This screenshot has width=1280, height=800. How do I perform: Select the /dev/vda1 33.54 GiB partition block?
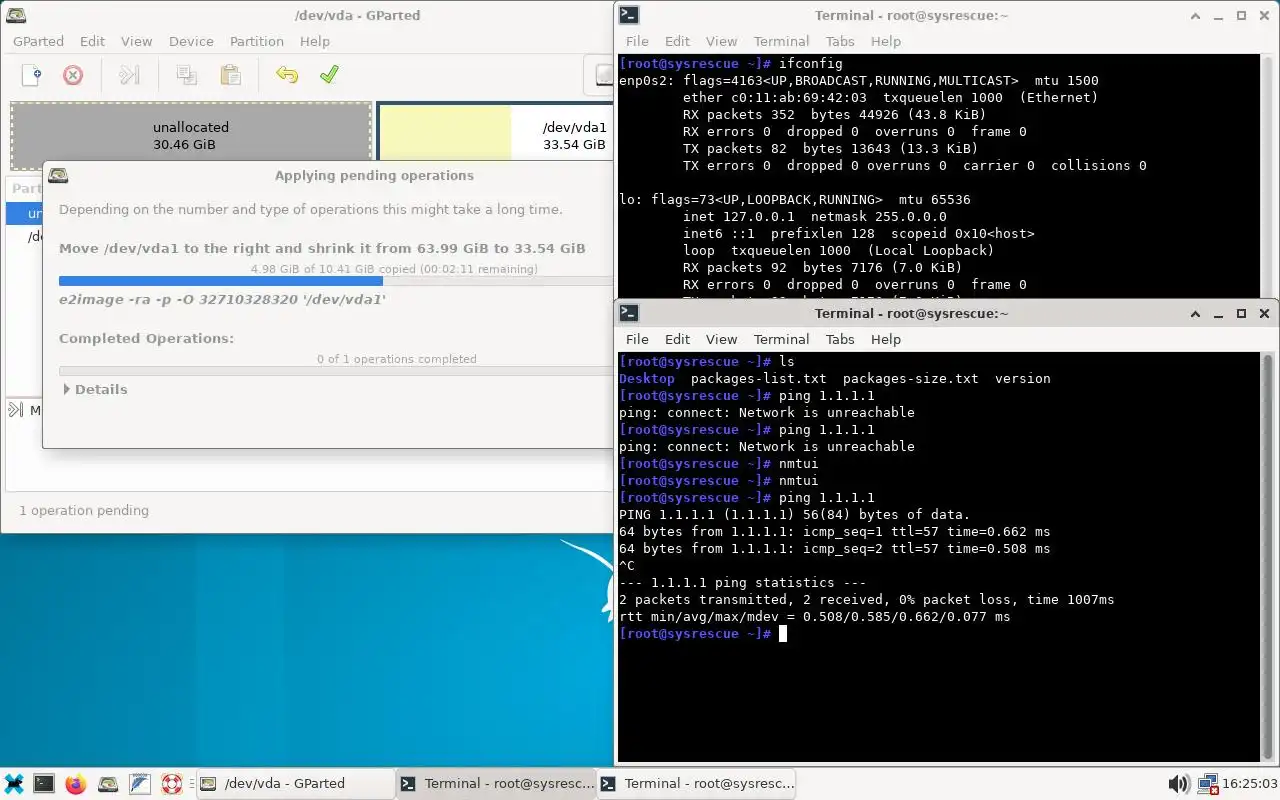495,131
